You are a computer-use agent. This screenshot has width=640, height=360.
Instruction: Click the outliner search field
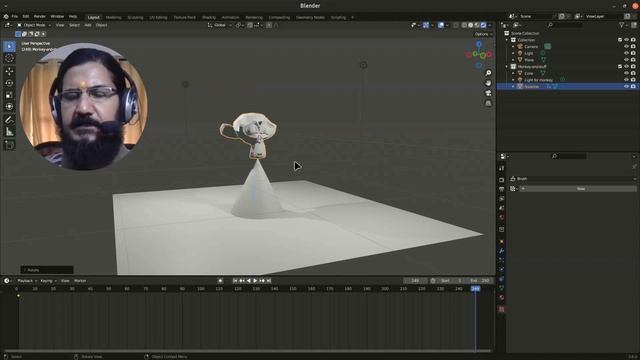(565, 25)
